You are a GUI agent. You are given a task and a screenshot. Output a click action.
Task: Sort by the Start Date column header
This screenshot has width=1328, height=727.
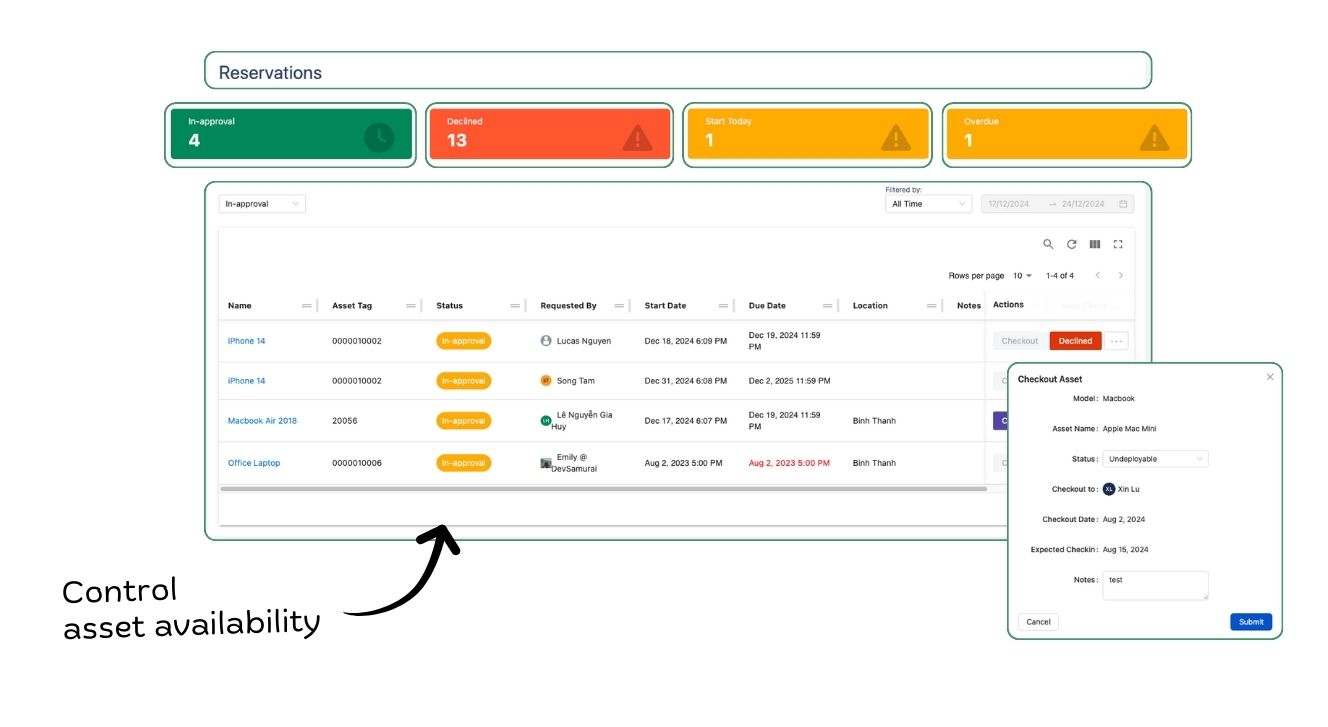[665, 306]
